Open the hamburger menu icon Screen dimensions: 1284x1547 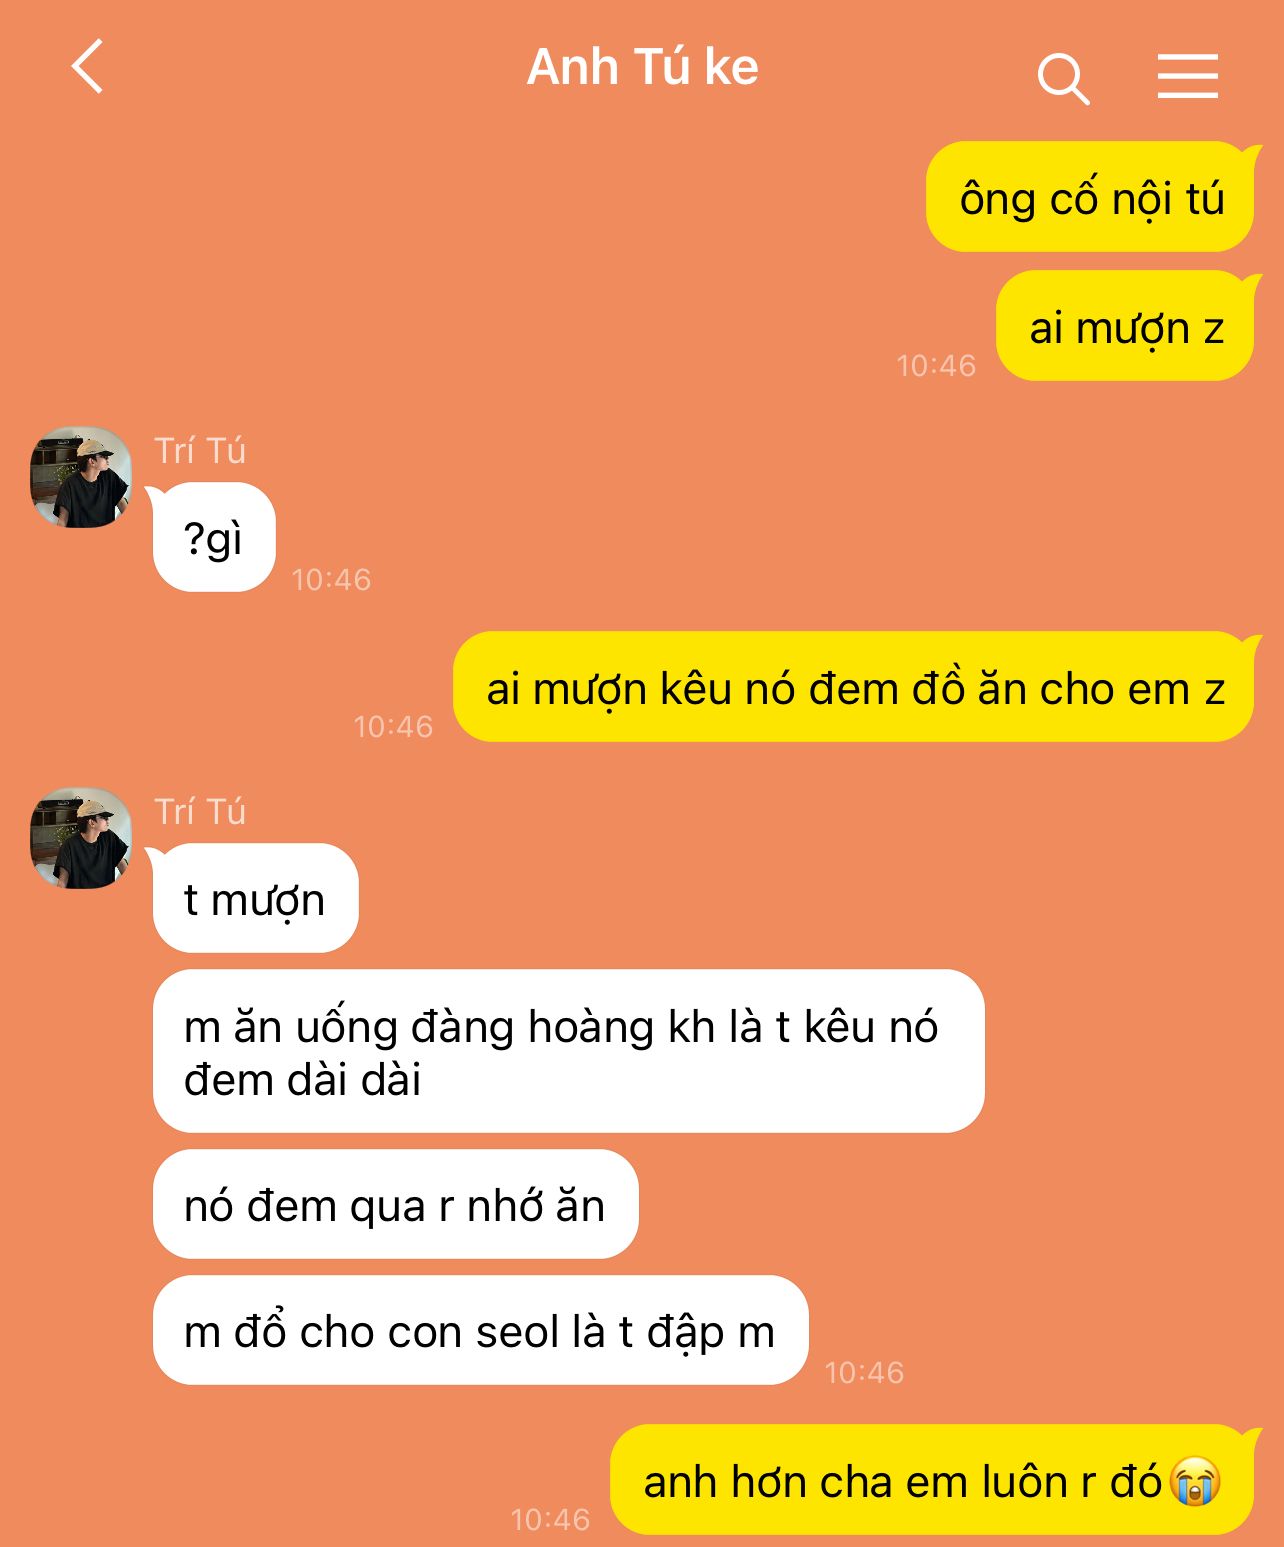(x=1188, y=76)
